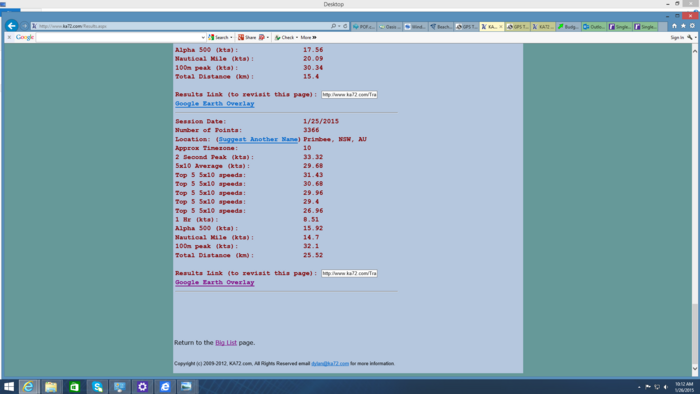This screenshot has height=394, width=700.
Task: Expand the Google search box dropdown arrow
Action: 203,37
